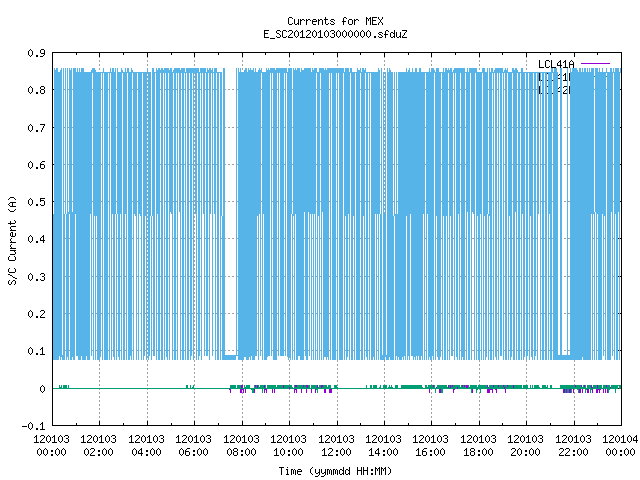640x480 pixels.
Task: Click the x-axis date label '120104'
Action: (x=620, y=439)
